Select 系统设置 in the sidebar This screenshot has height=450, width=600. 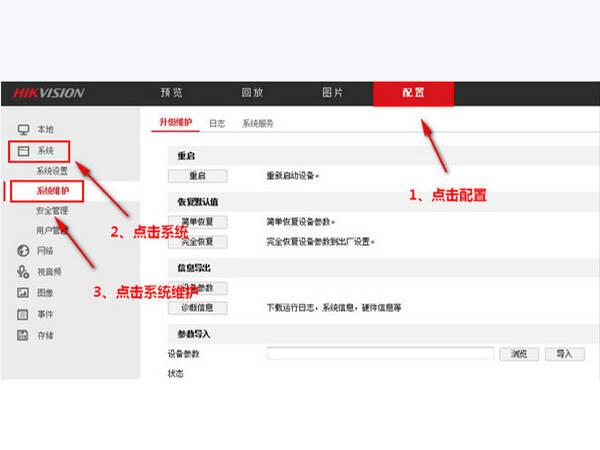[x=52, y=171]
